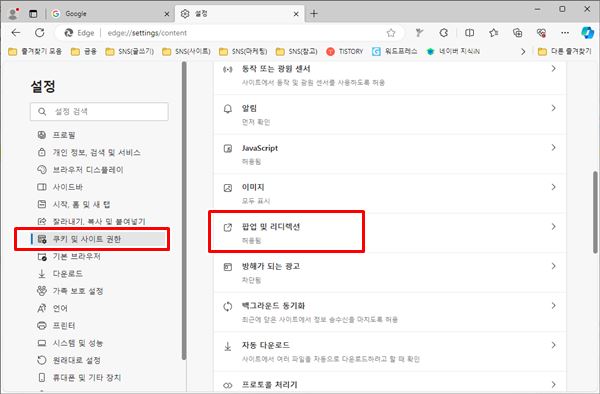The height and width of the screenshot is (394, 600).
Task: Open 다른 즐겨찾기 folder
Action: 565,52
